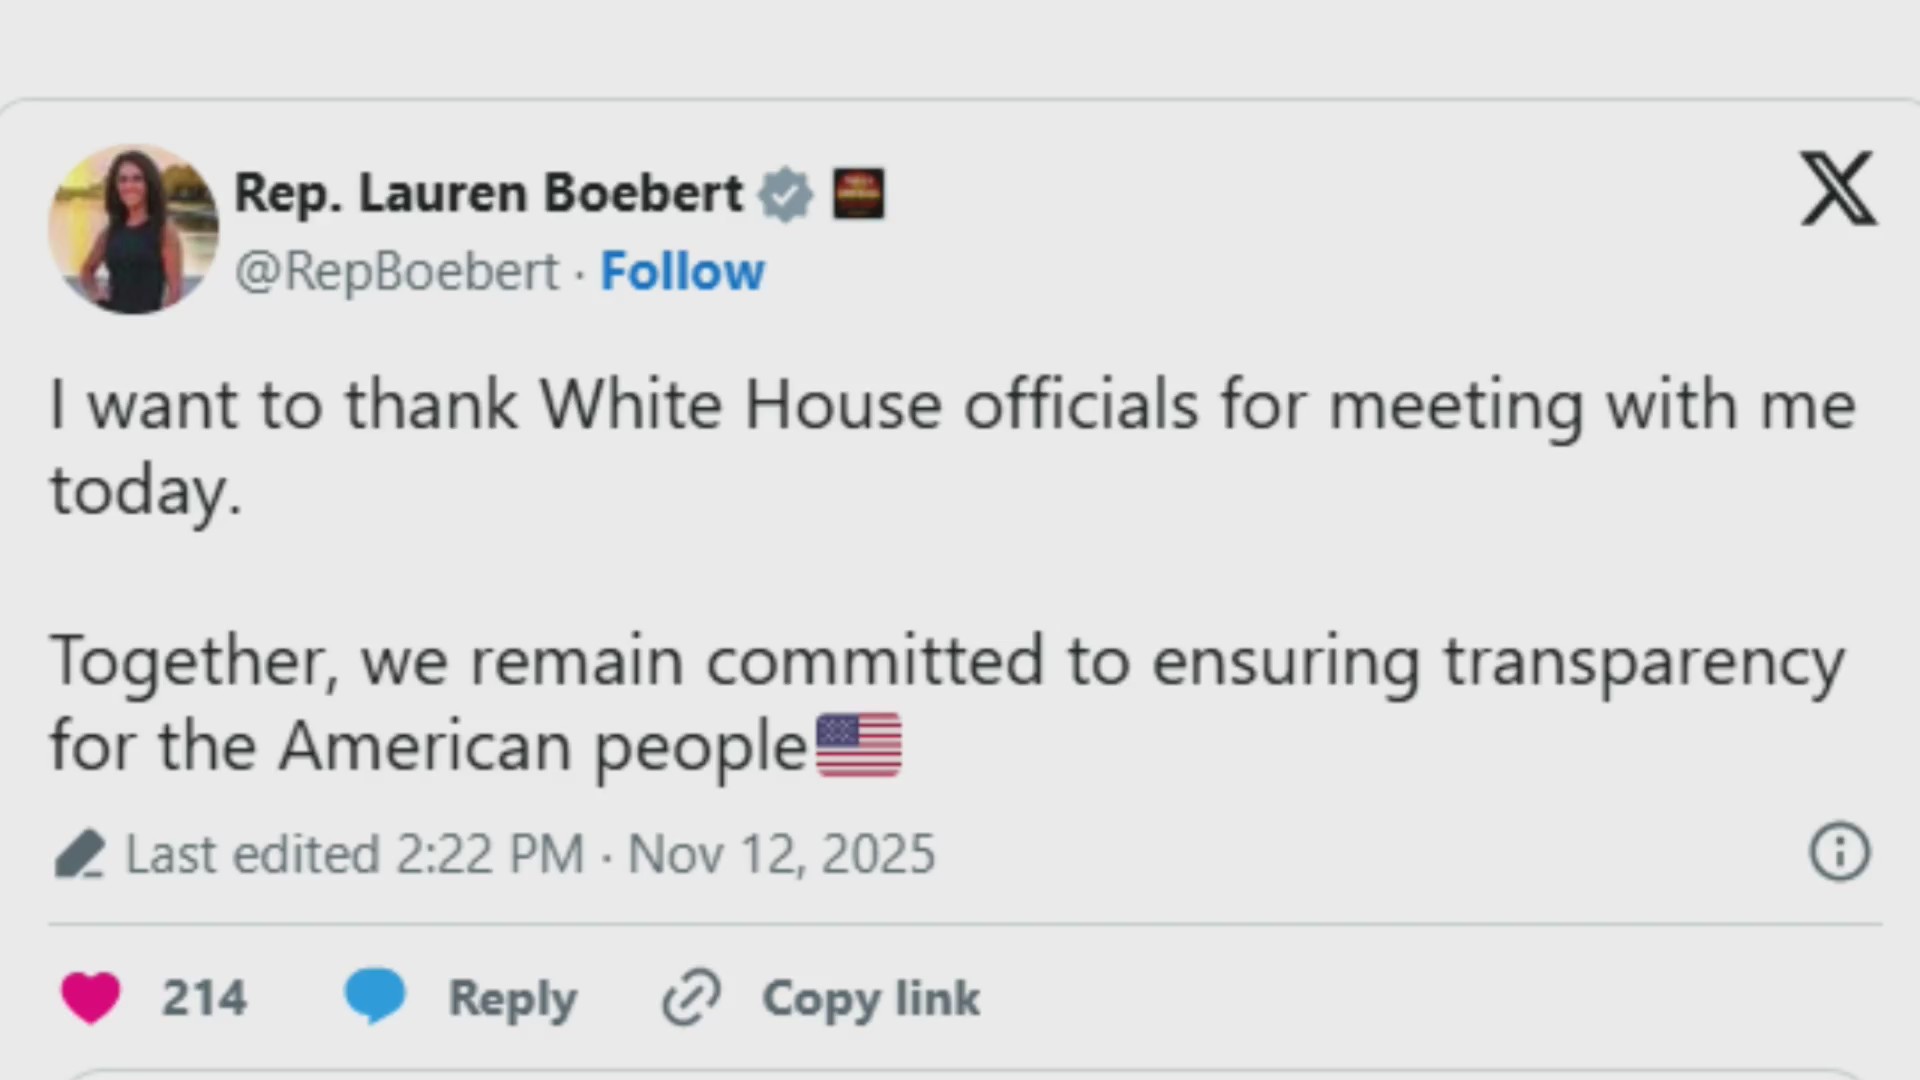Click the verified checkmark badge
Image resolution: width=1920 pixels, height=1080 pixels.
point(786,193)
